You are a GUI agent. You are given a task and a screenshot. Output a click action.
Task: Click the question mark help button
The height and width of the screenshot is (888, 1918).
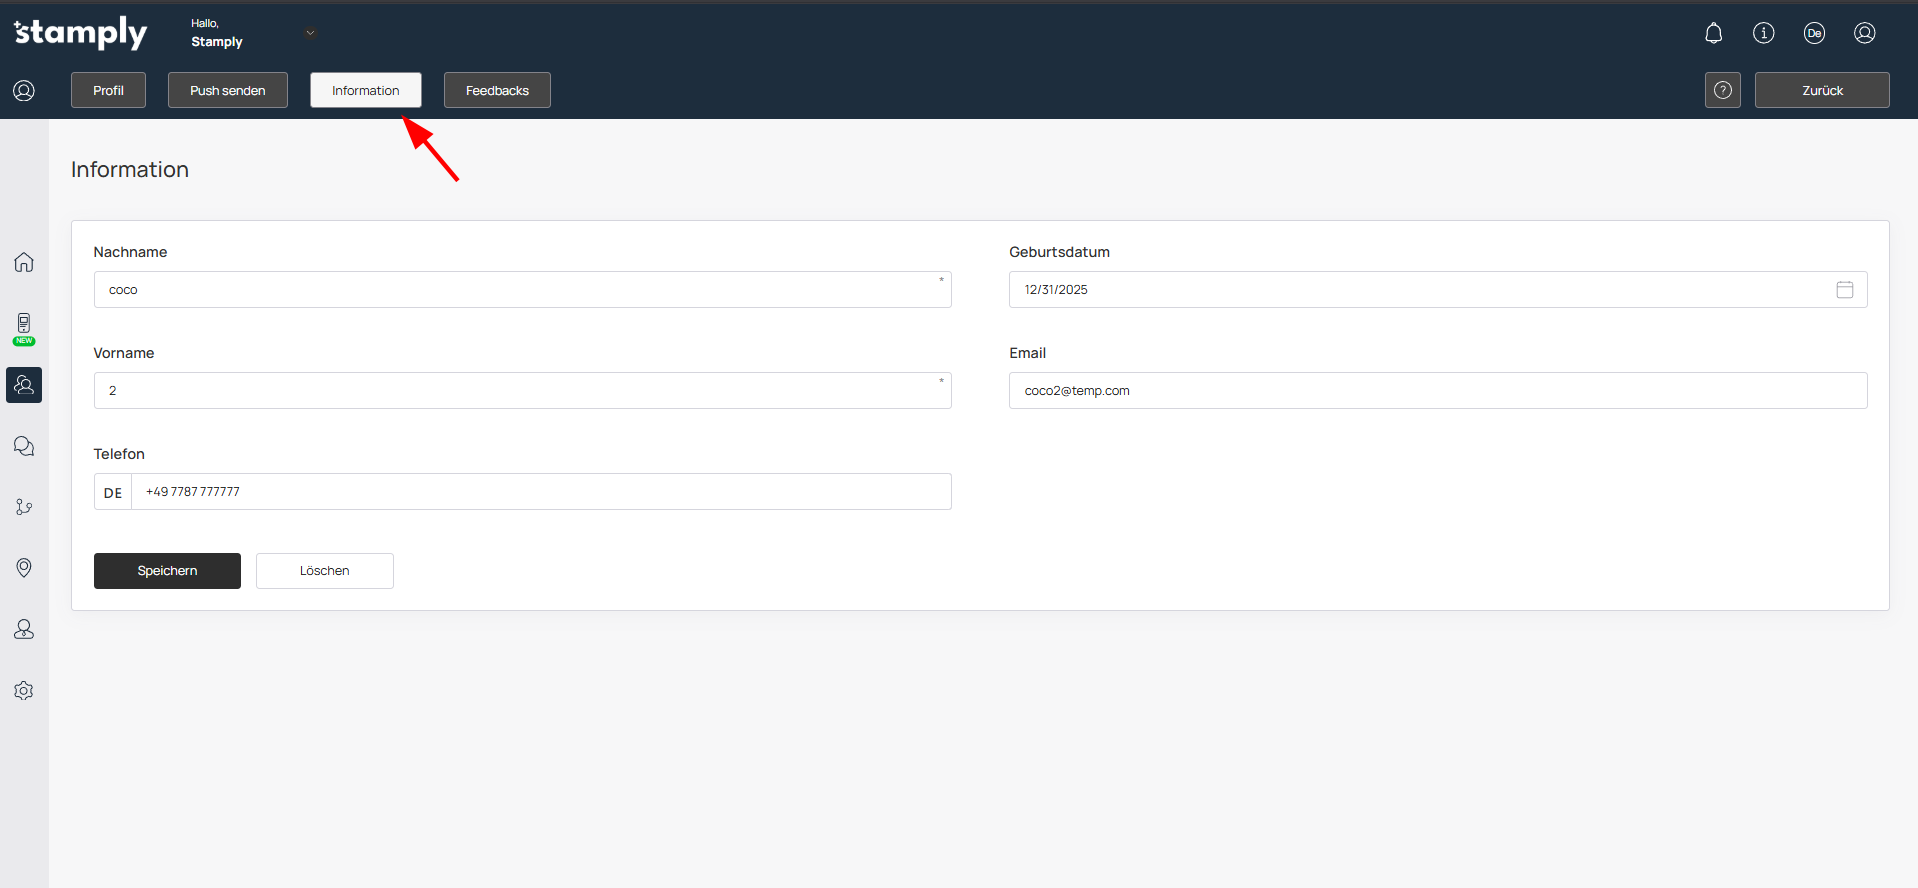coord(1722,90)
